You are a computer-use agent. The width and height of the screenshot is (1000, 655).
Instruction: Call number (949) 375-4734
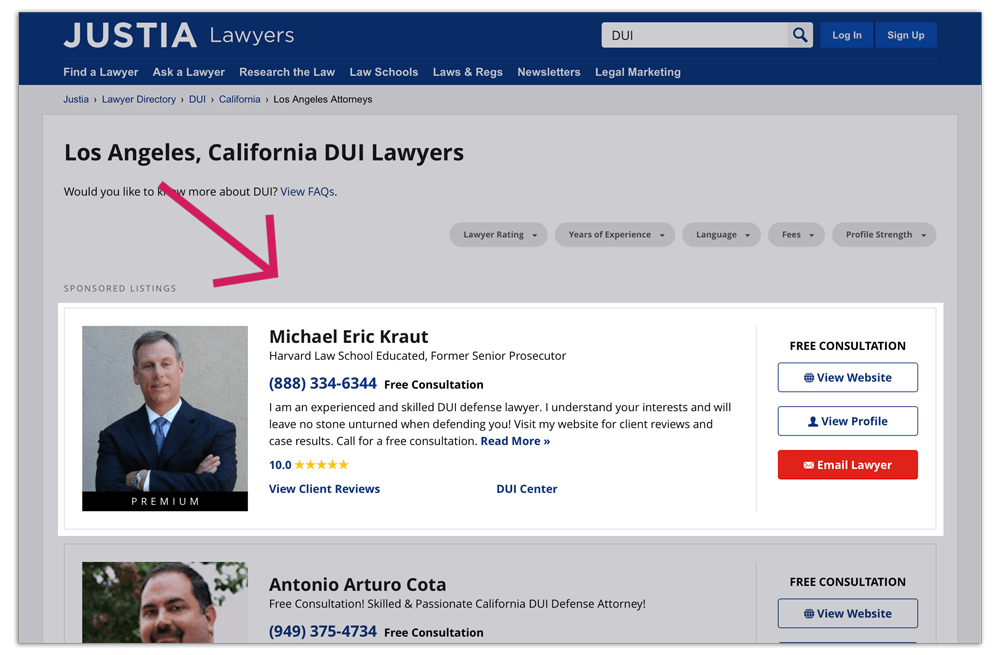point(323,631)
